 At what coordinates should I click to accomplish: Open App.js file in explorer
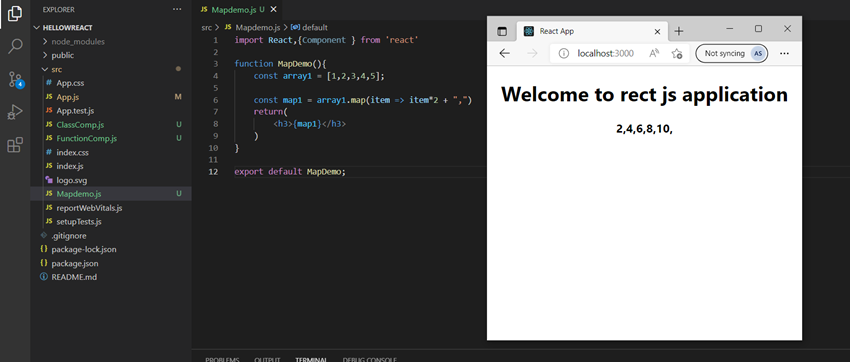pos(111,97)
